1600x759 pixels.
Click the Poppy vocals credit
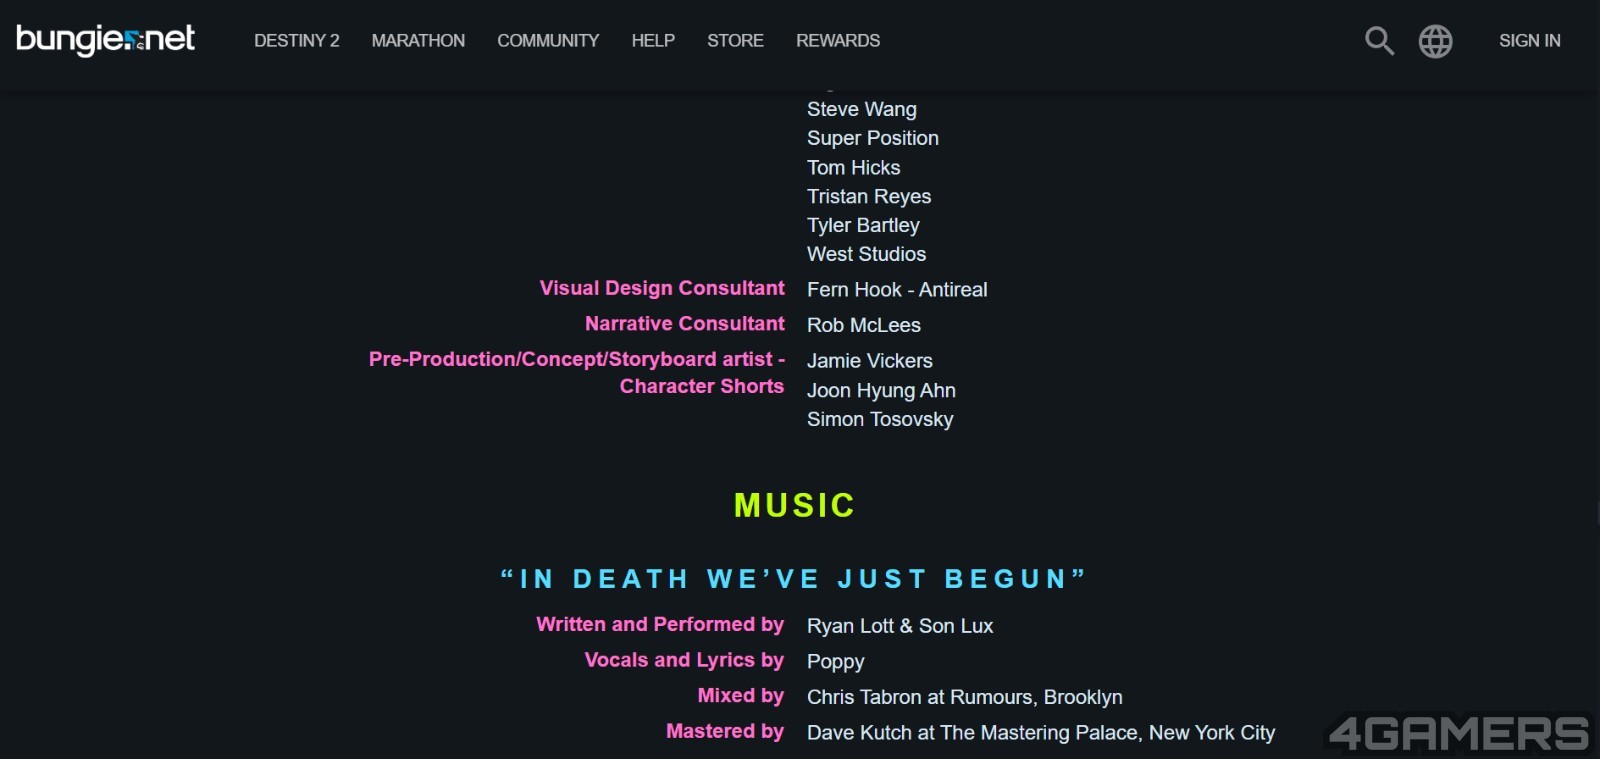(x=835, y=662)
